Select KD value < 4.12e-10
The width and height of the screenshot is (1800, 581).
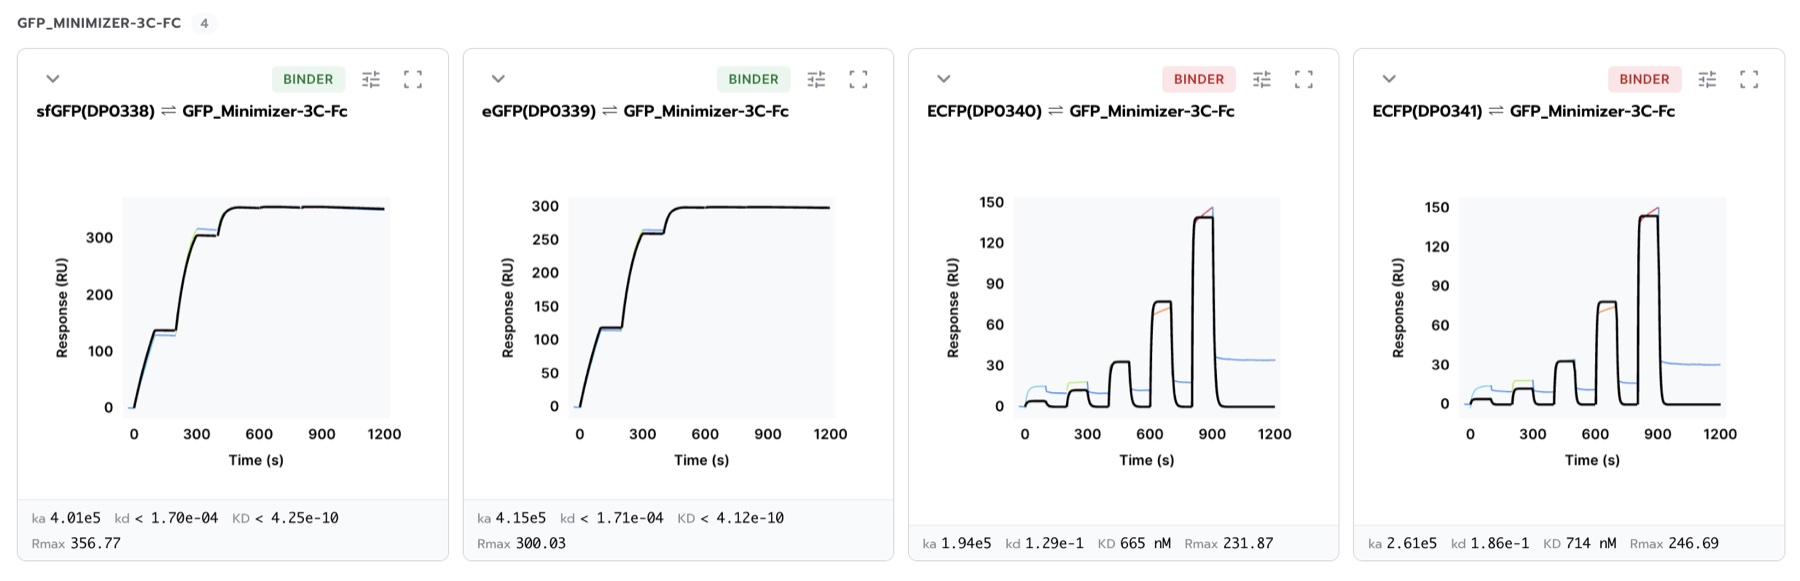point(742,518)
